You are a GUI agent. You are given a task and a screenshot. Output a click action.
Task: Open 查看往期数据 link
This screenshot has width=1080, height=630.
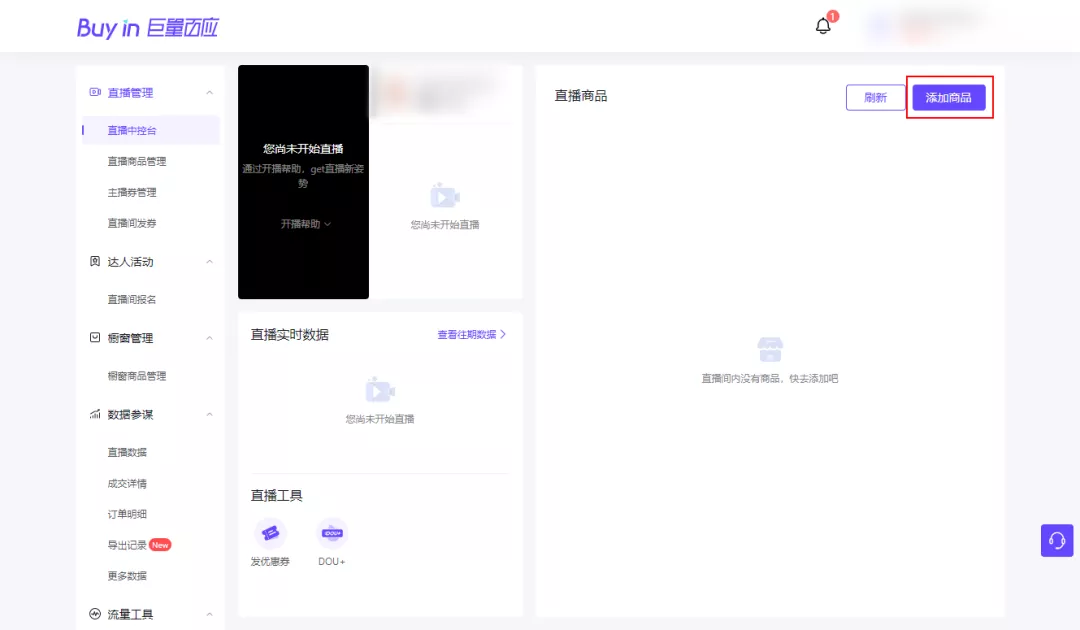point(472,335)
